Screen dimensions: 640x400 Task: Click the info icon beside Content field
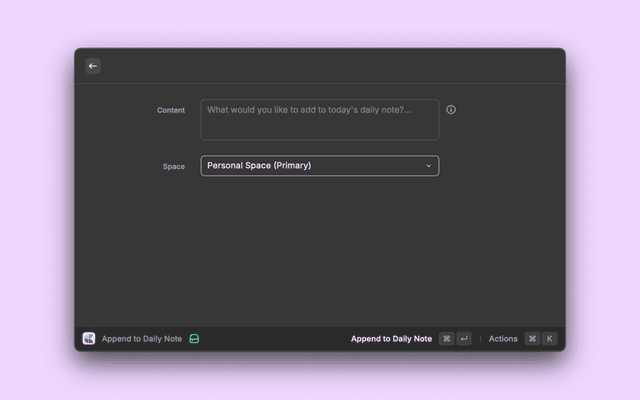click(451, 110)
